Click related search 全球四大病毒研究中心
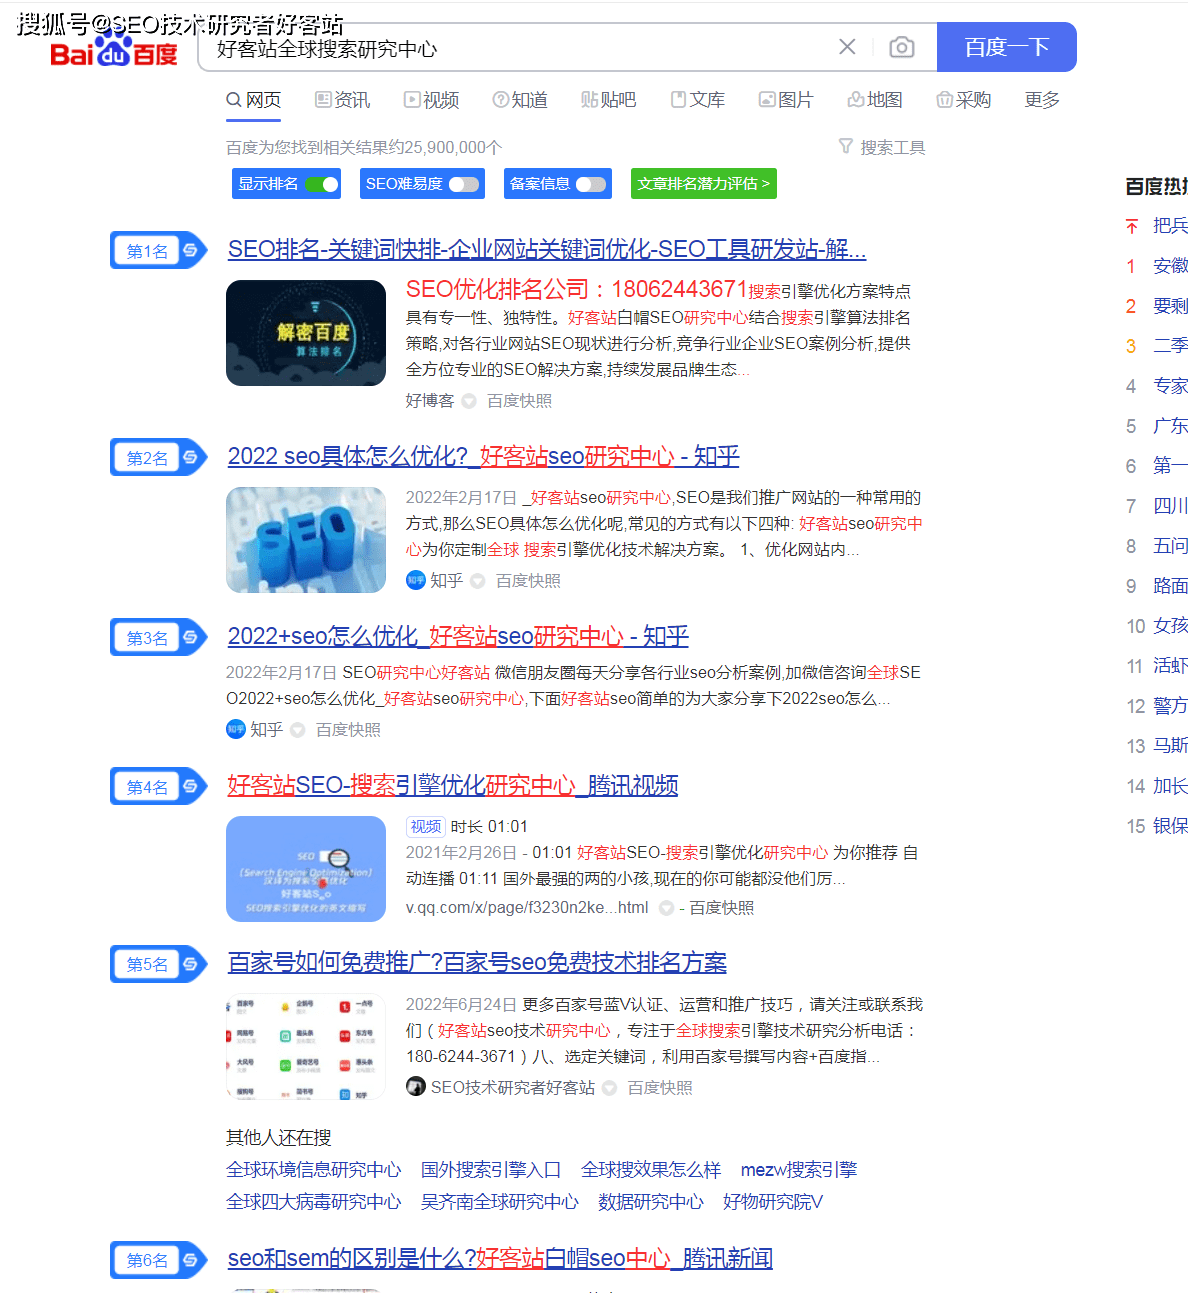The image size is (1188, 1293). coord(314,1201)
